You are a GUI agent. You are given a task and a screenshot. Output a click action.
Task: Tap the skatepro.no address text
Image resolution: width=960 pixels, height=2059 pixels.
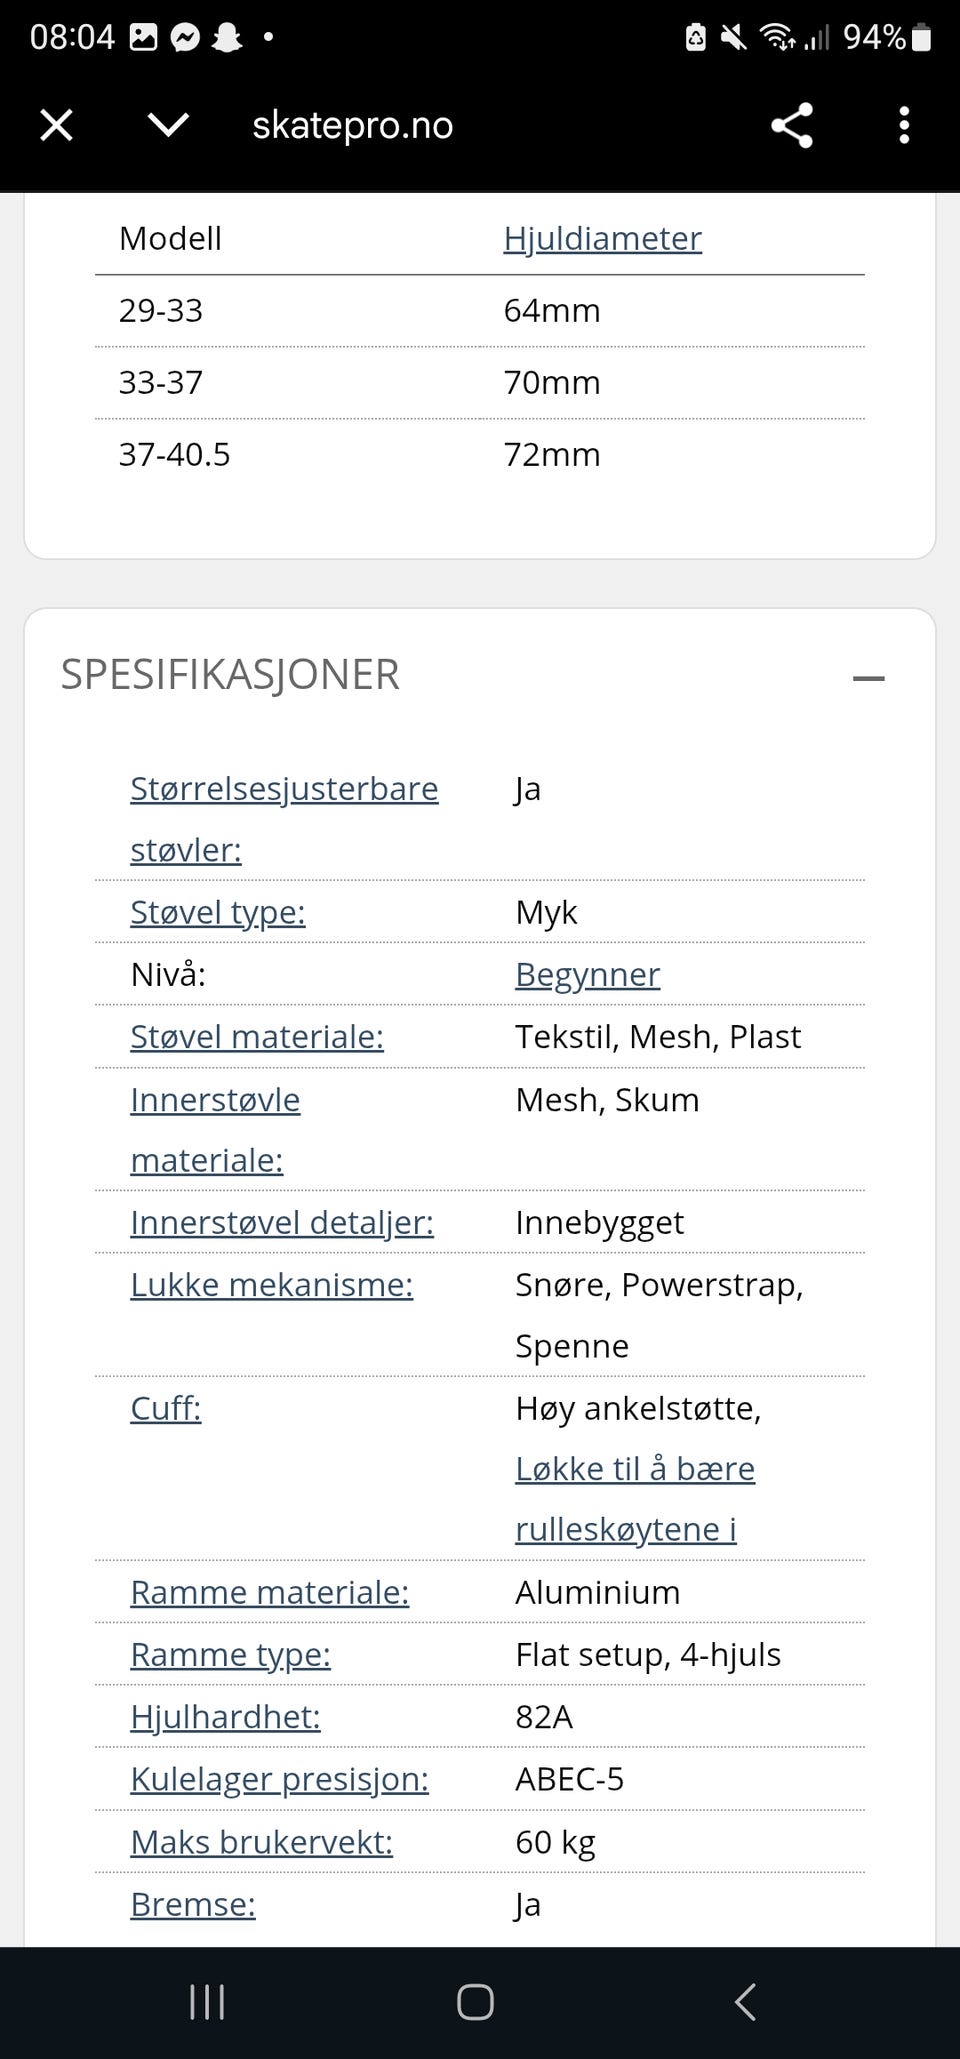[x=352, y=126]
